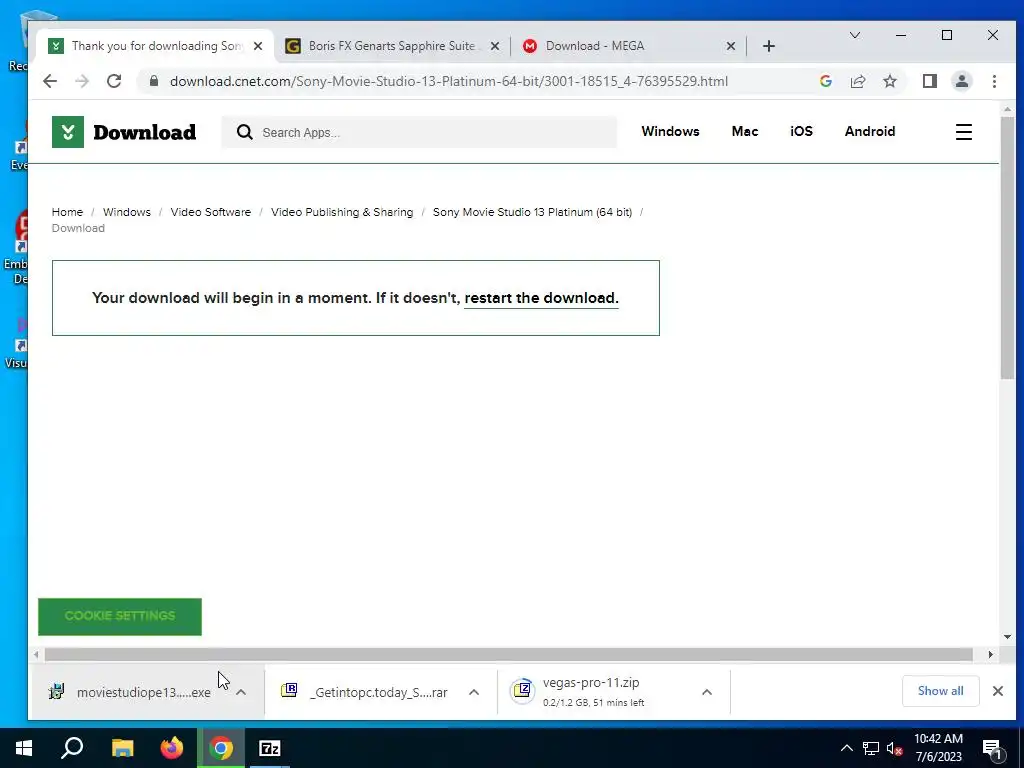Close the Download - MEGA tab

[x=731, y=46]
